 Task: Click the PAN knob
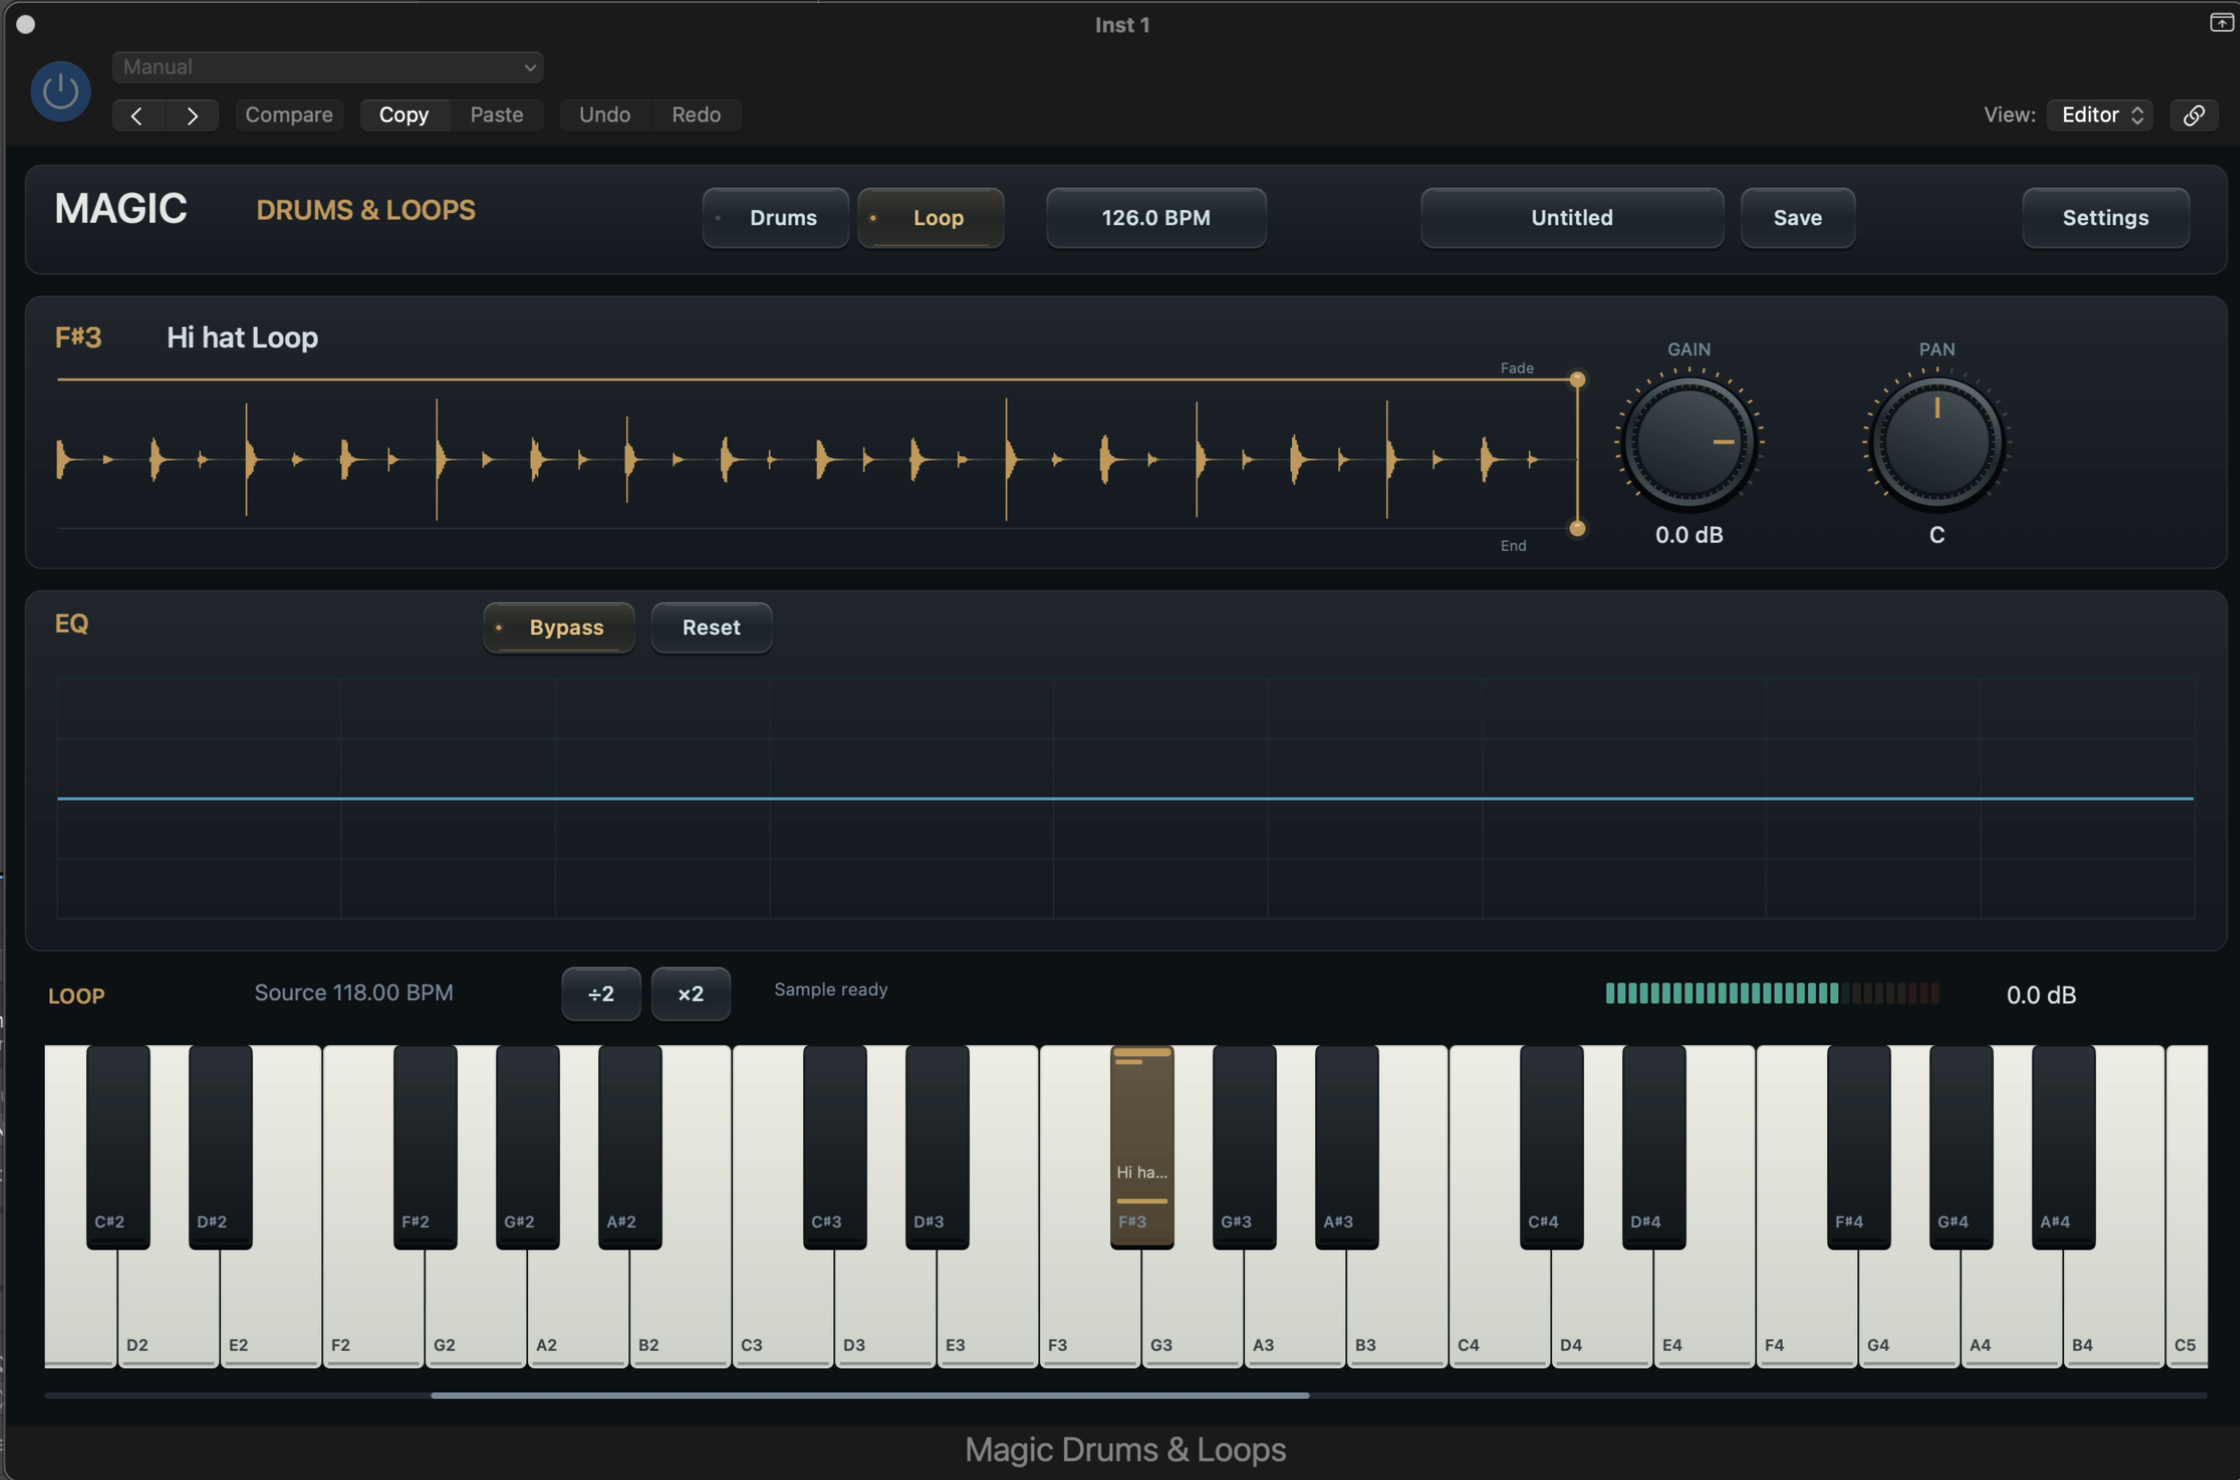tap(1937, 441)
